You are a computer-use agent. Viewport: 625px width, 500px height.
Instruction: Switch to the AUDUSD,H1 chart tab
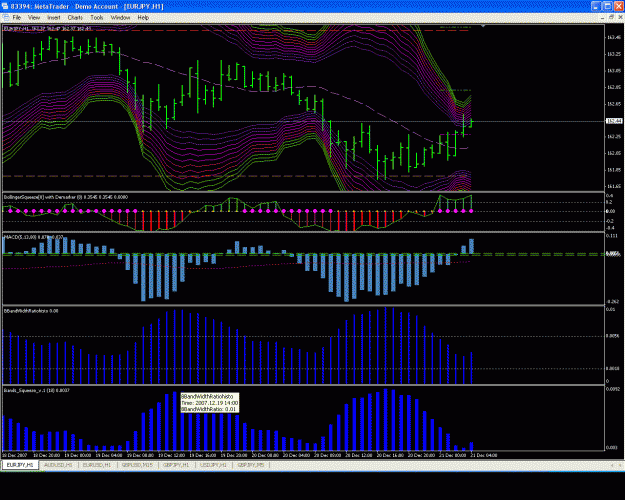tap(58, 465)
